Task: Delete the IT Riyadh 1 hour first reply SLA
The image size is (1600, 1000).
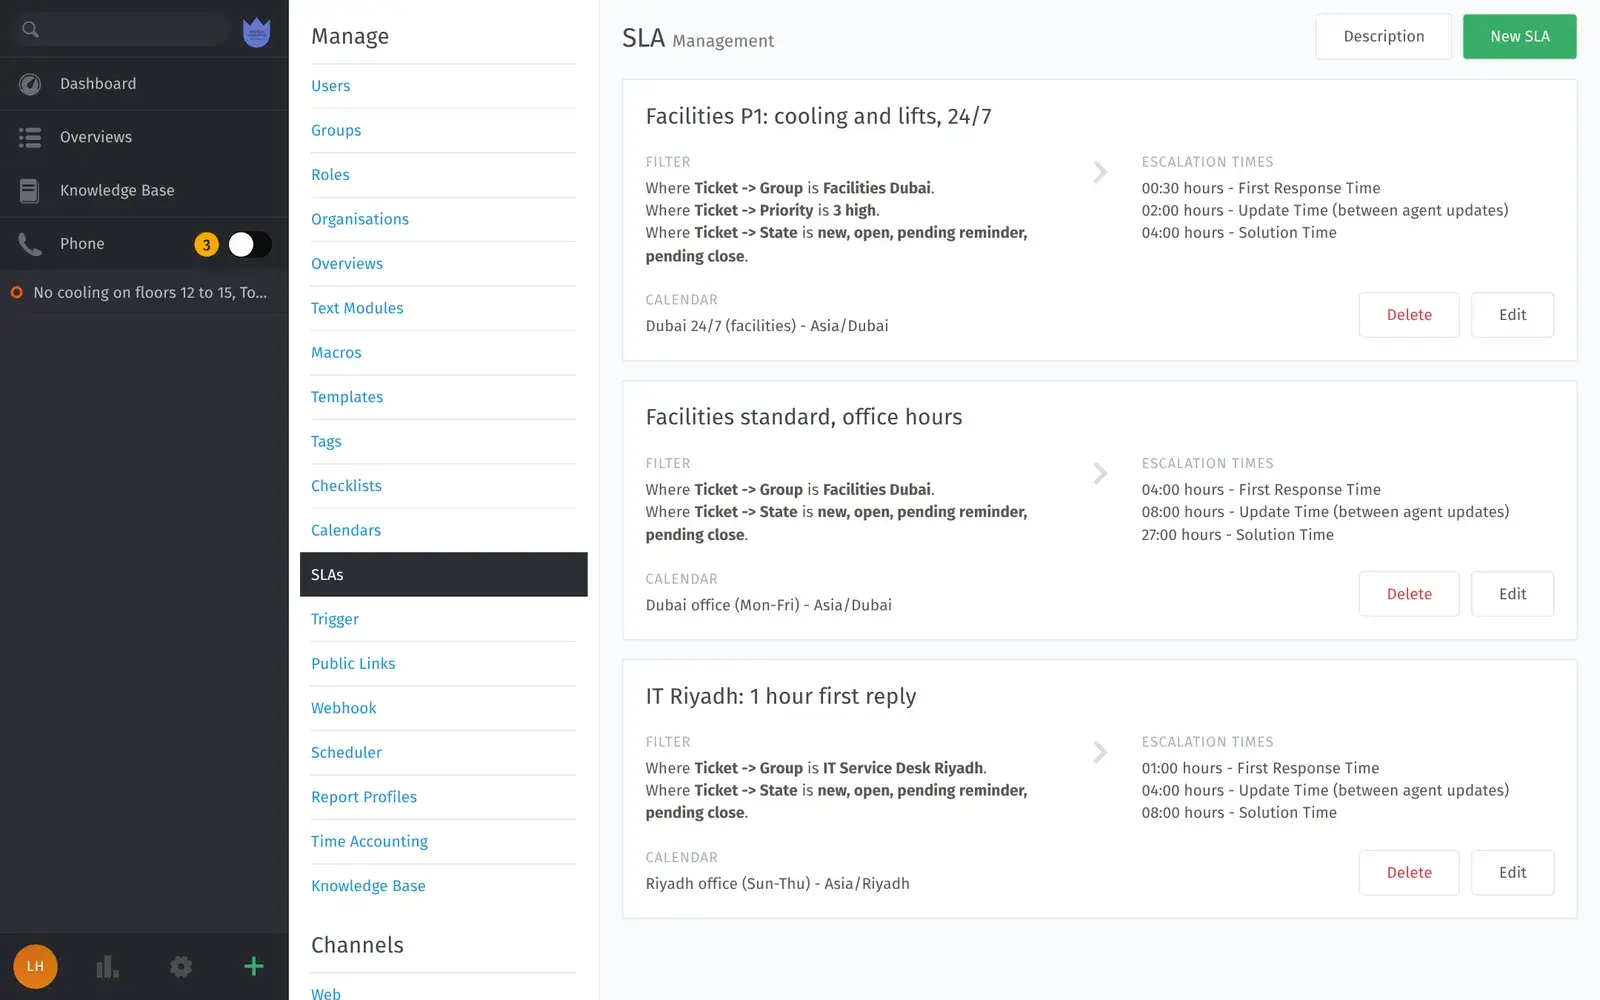Action: tap(1409, 873)
